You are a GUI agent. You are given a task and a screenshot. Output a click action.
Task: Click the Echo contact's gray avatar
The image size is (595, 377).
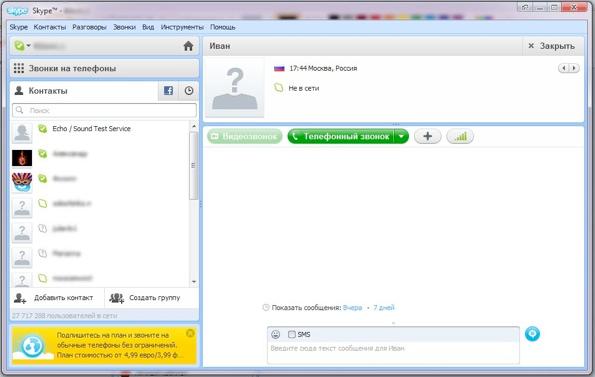22,133
